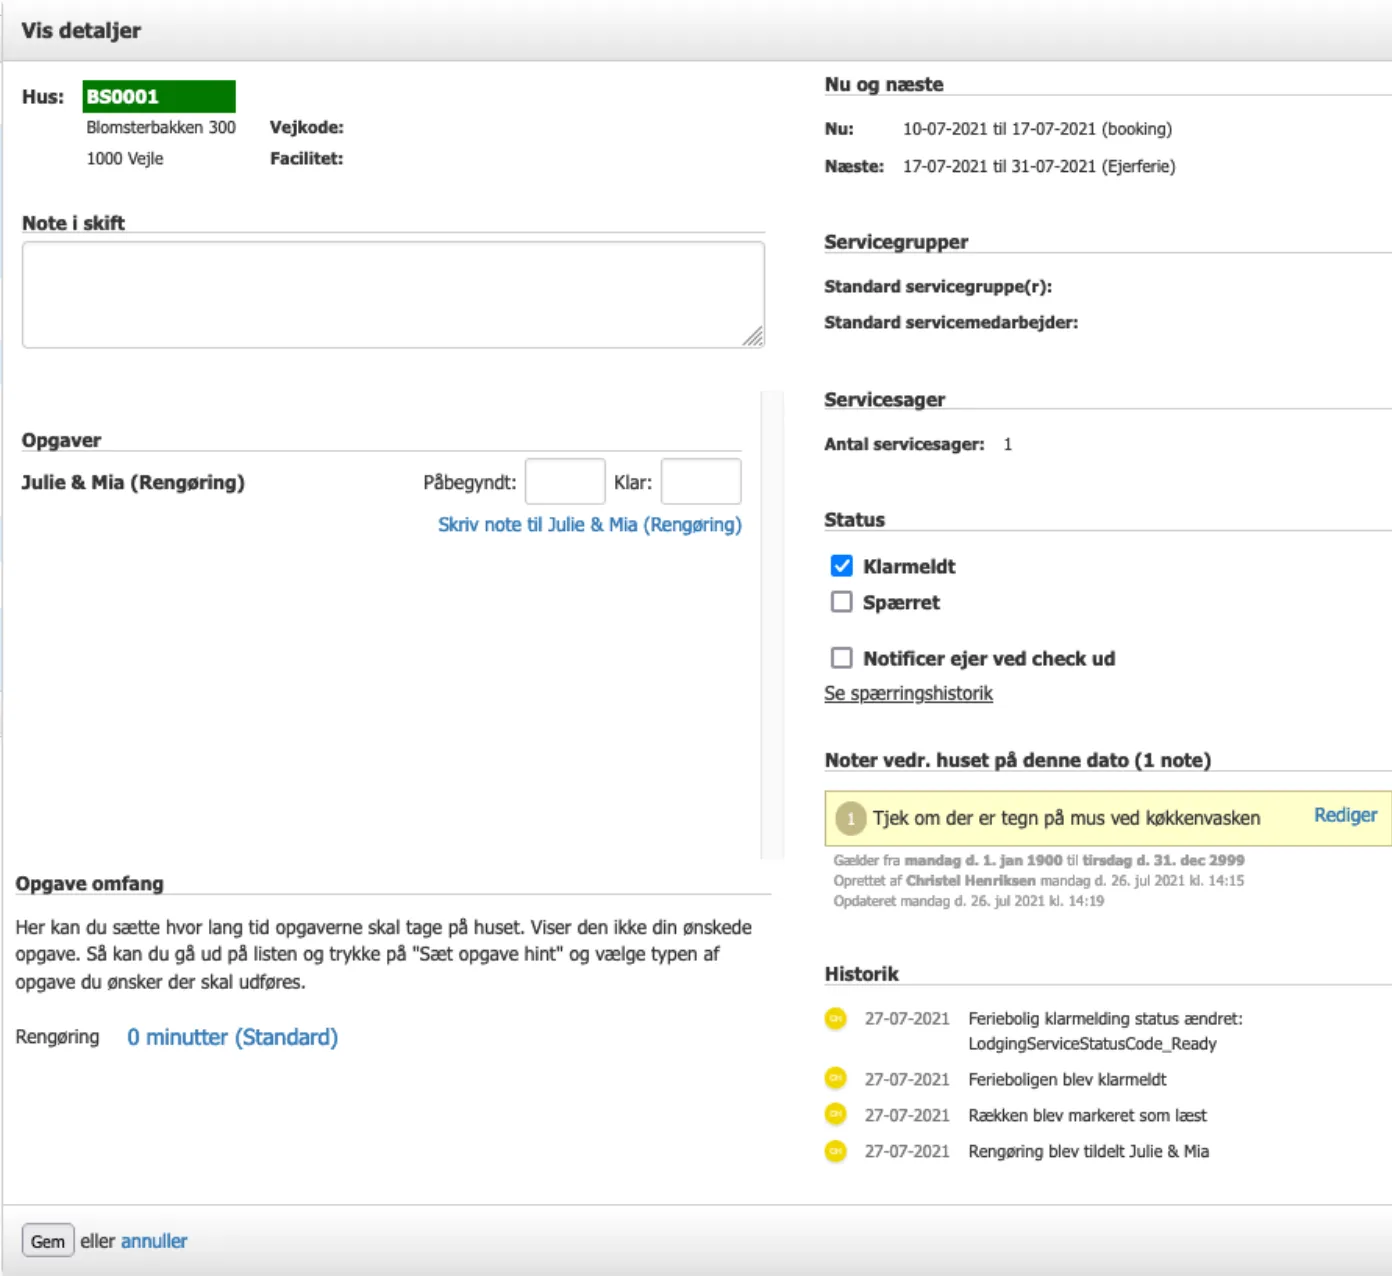Open 'Se spærringshistorik' link
The height and width of the screenshot is (1276, 1392).
click(x=908, y=693)
